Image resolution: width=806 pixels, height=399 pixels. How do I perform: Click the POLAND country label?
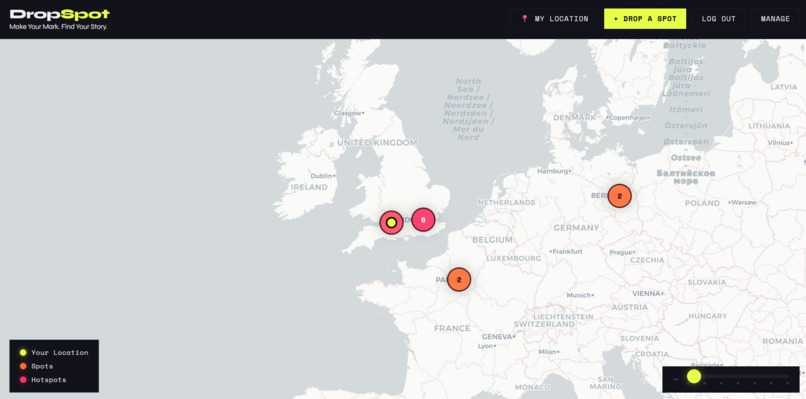click(x=702, y=203)
